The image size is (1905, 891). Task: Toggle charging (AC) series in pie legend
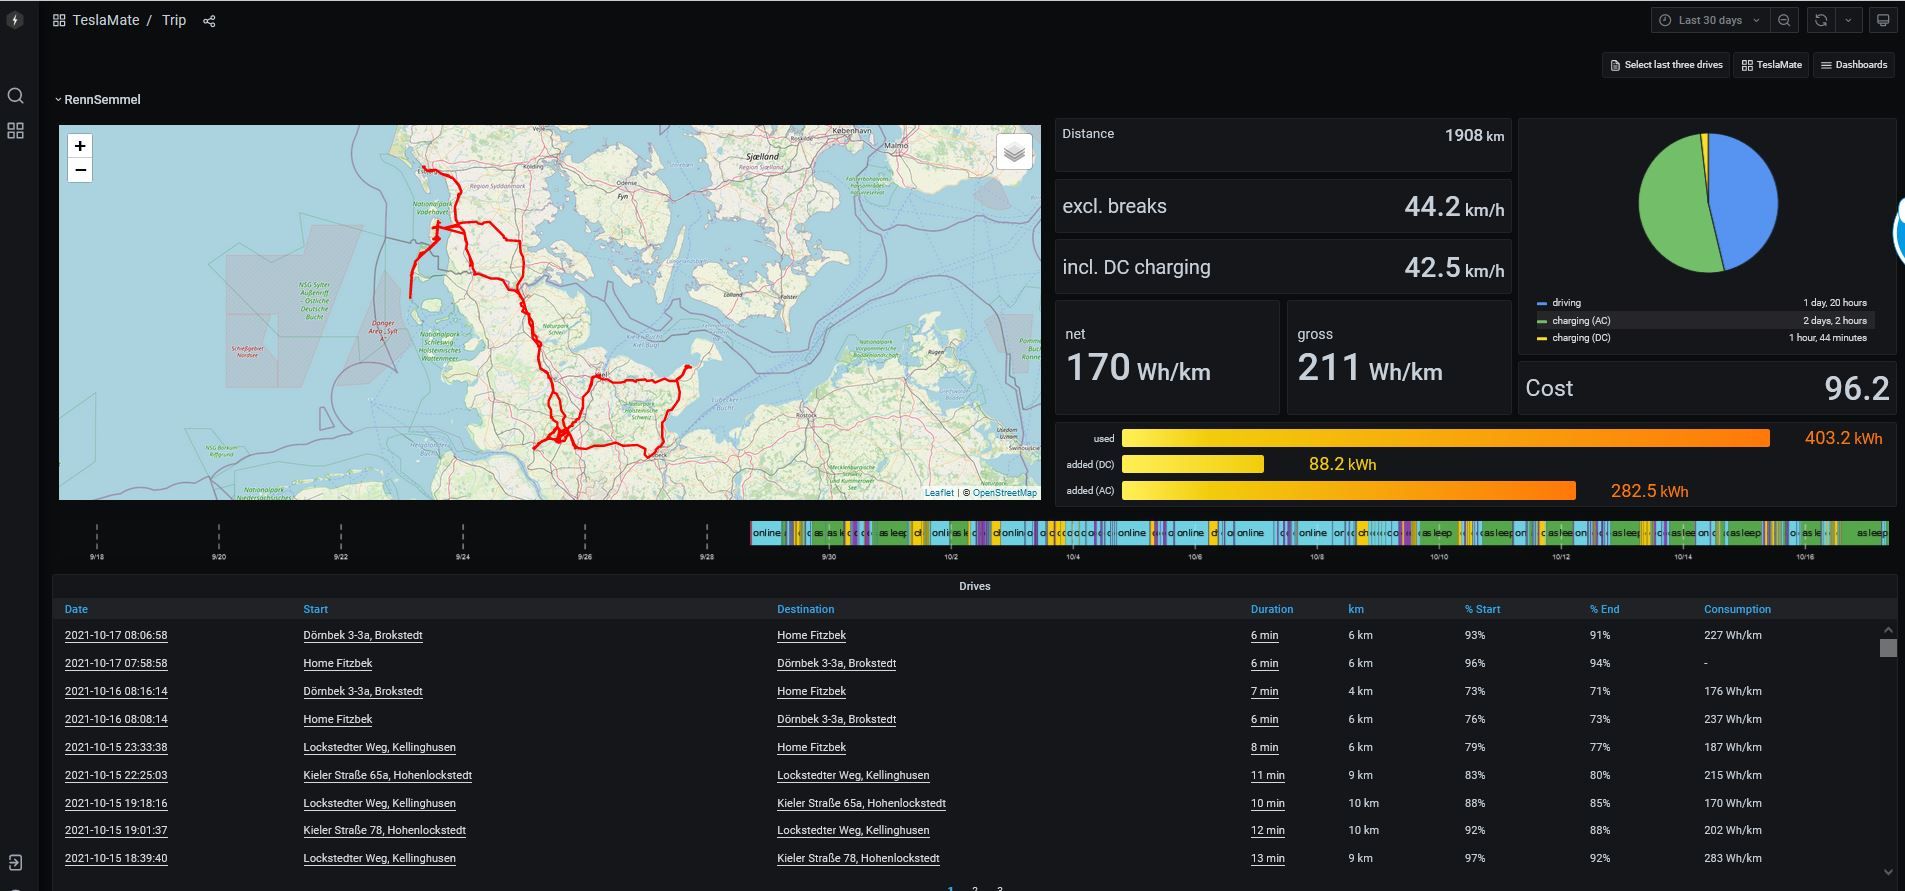[x=1581, y=321]
